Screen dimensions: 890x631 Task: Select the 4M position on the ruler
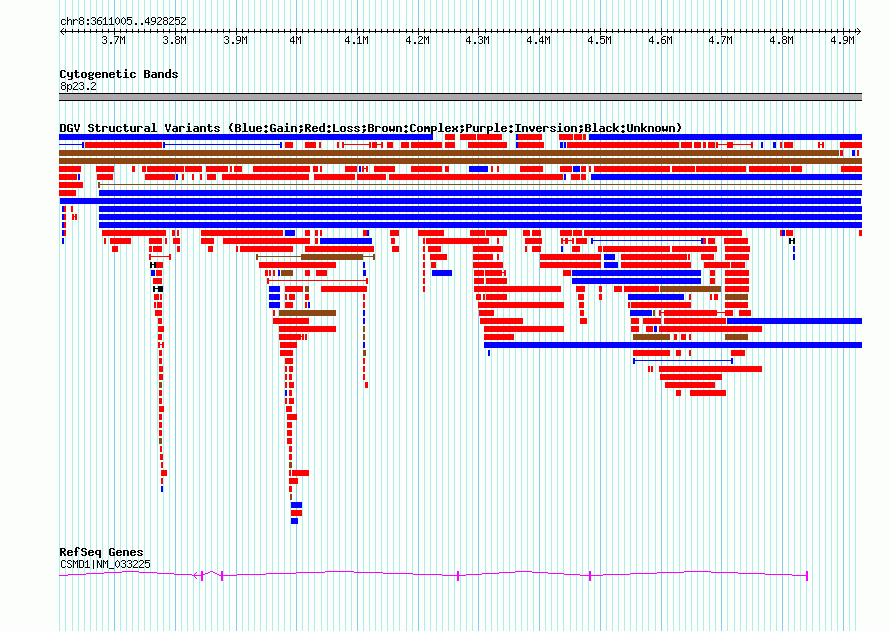tap(296, 40)
